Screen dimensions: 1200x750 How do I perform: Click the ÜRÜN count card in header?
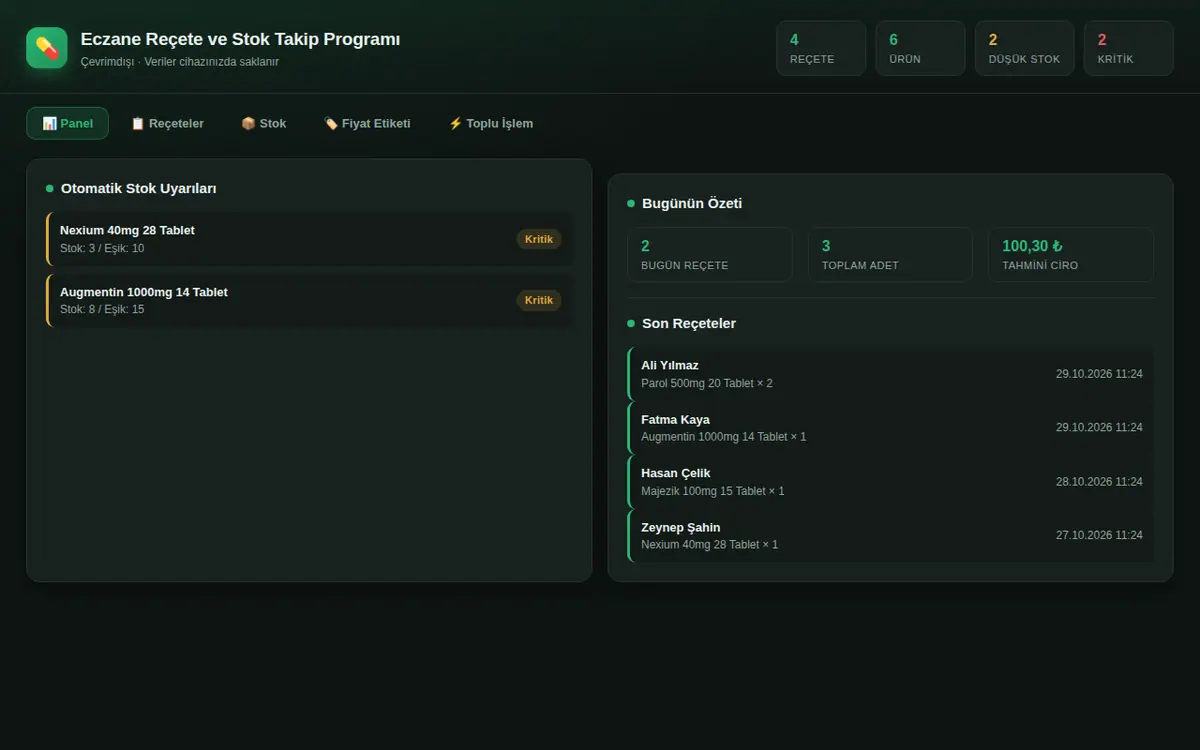click(x=920, y=48)
